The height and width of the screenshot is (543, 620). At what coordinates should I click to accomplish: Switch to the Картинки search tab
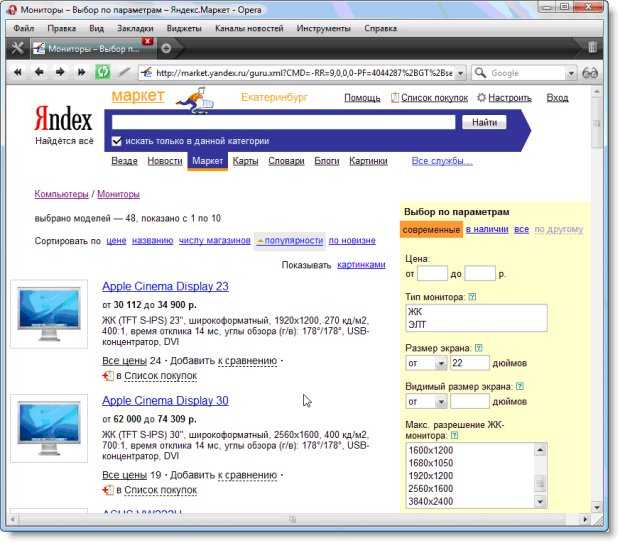(x=368, y=161)
